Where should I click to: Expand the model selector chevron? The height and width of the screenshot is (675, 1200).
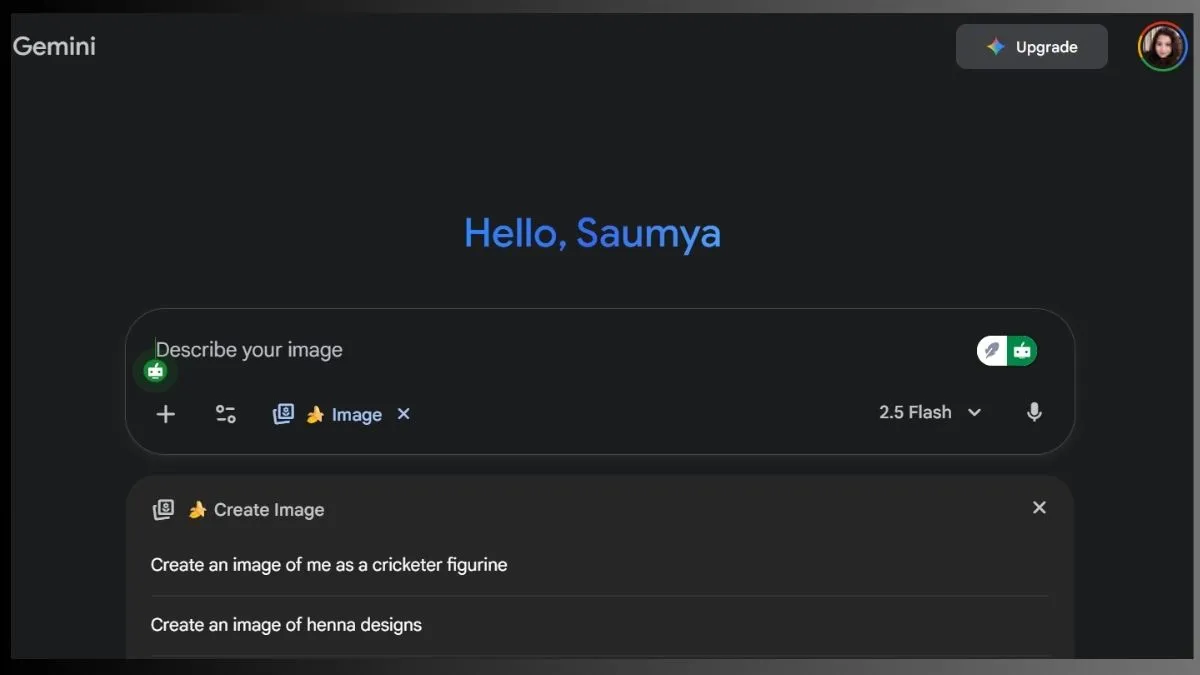(x=975, y=411)
